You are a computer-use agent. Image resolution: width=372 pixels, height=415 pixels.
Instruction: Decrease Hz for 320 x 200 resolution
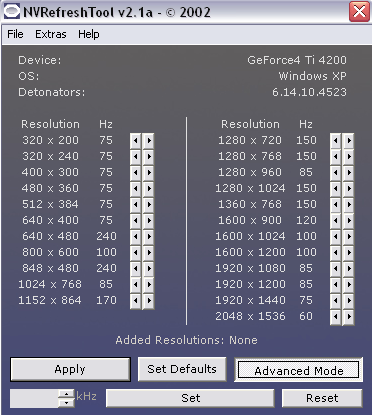pos(135,141)
